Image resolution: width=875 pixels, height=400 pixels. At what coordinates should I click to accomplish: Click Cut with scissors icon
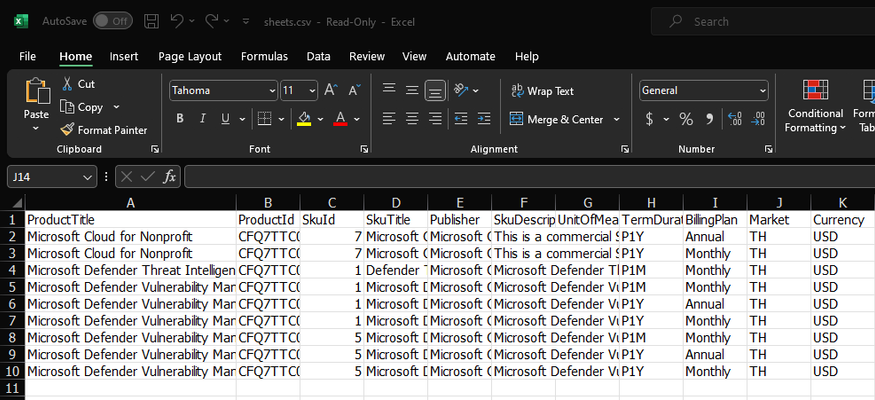coord(78,84)
